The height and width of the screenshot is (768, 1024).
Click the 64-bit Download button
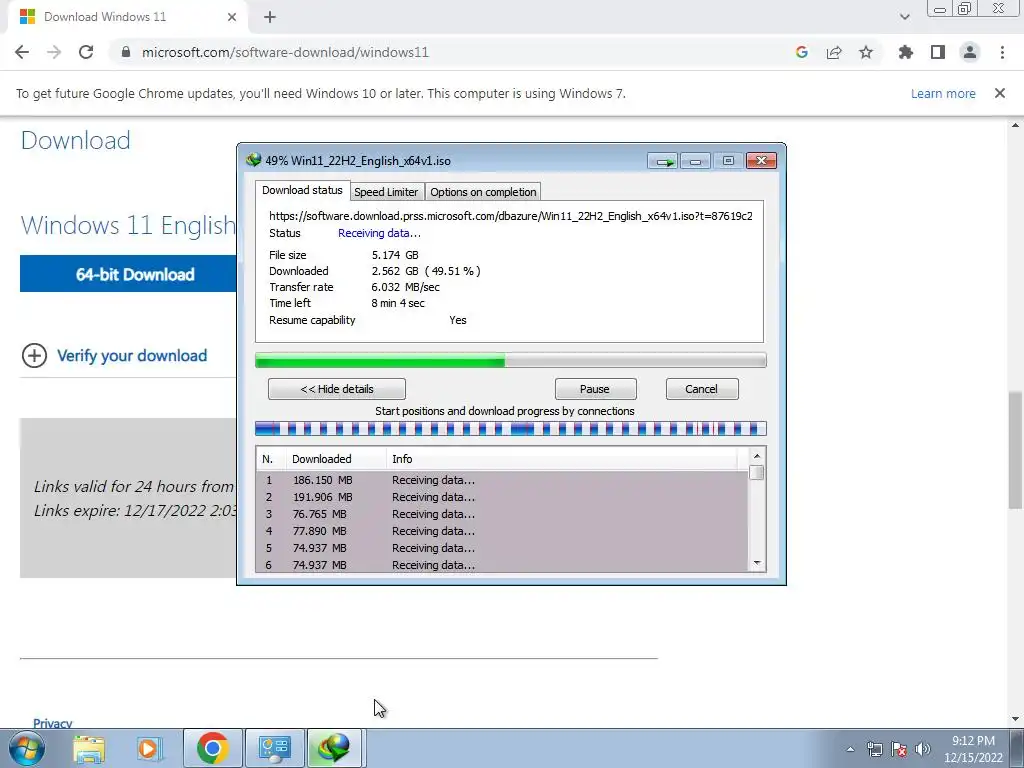pos(128,274)
